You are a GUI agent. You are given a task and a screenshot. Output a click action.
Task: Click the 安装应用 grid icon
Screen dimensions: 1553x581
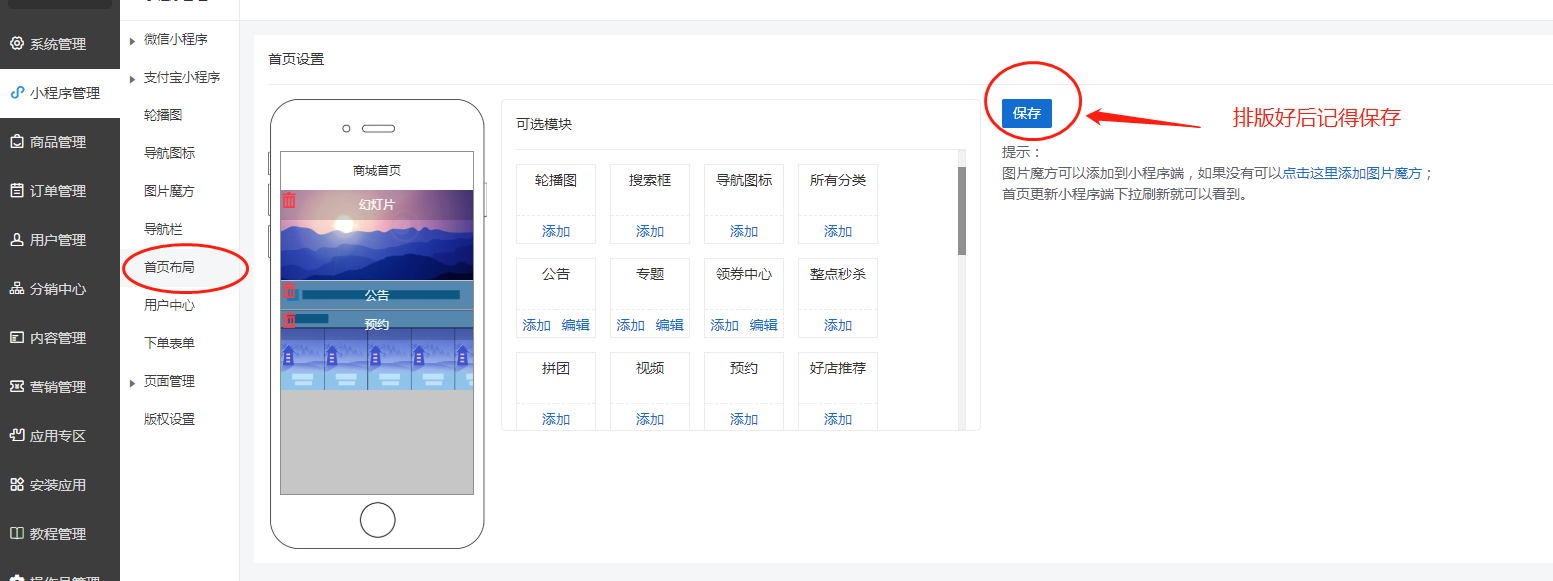pos(16,485)
